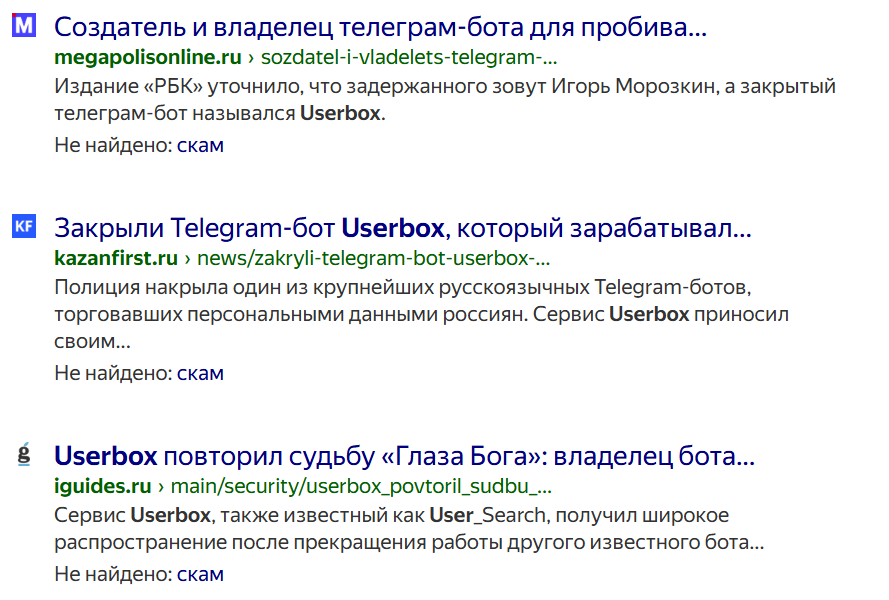The image size is (889, 600).
Task: Click the KF favicon for kazanfirst.ru
Action: (23, 225)
